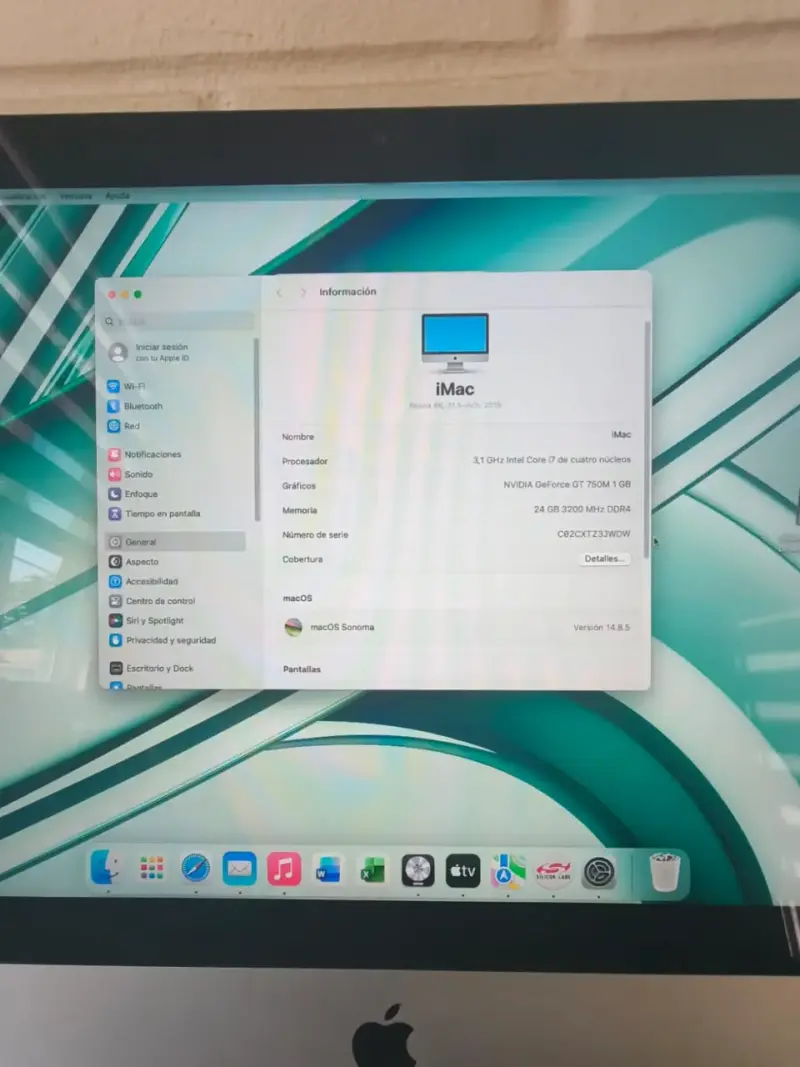Click the sidebar search field

click(x=179, y=321)
